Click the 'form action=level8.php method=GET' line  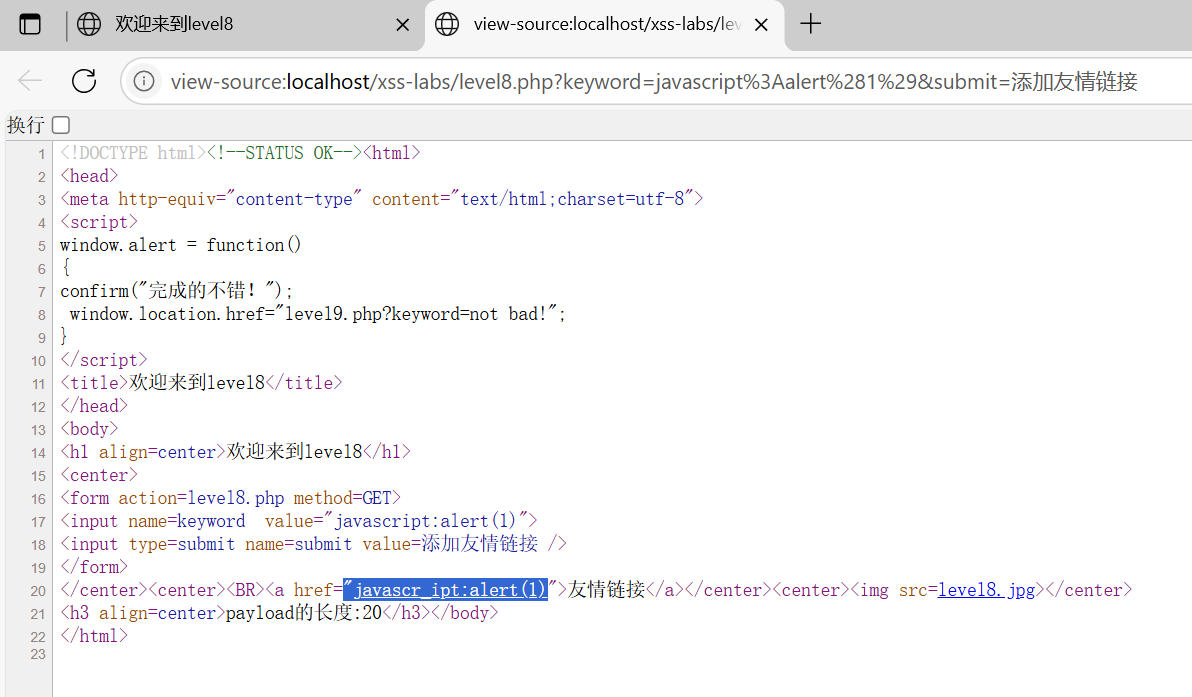pyautogui.click(x=230, y=498)
